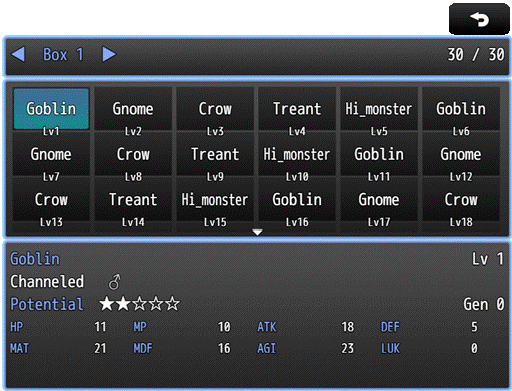Click the Potential label
512x391 pixels.
tap(47, 304)
